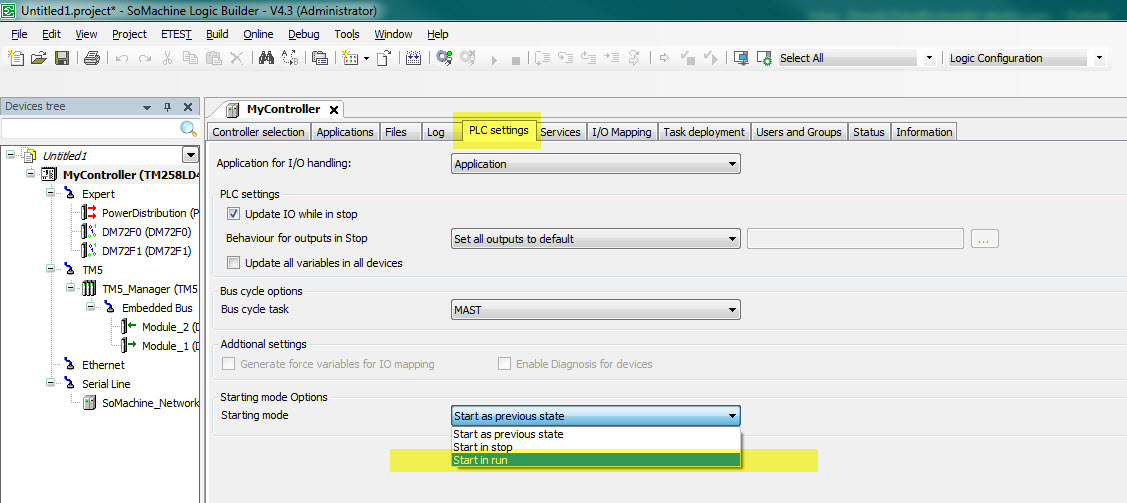
Task: Open the Devices tree panel options arrow
Action: click(147, 107)
